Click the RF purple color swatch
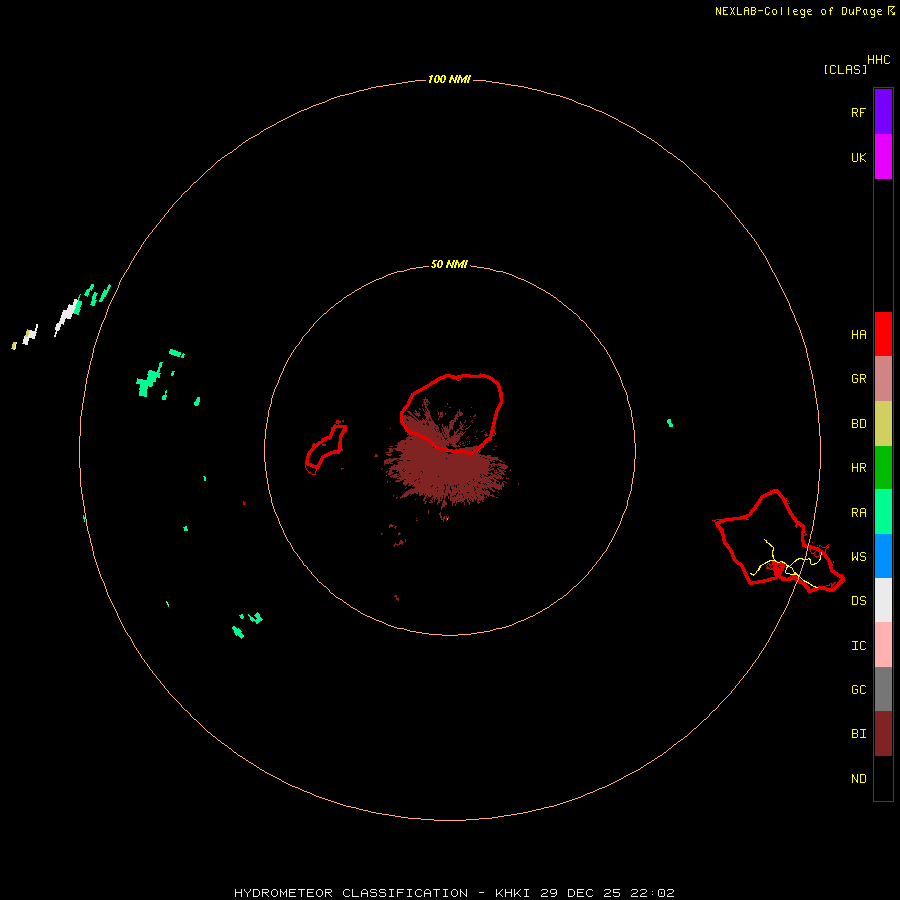Image resolution: width=900 pixels, height=900 pixels. [x=883, y=112]
